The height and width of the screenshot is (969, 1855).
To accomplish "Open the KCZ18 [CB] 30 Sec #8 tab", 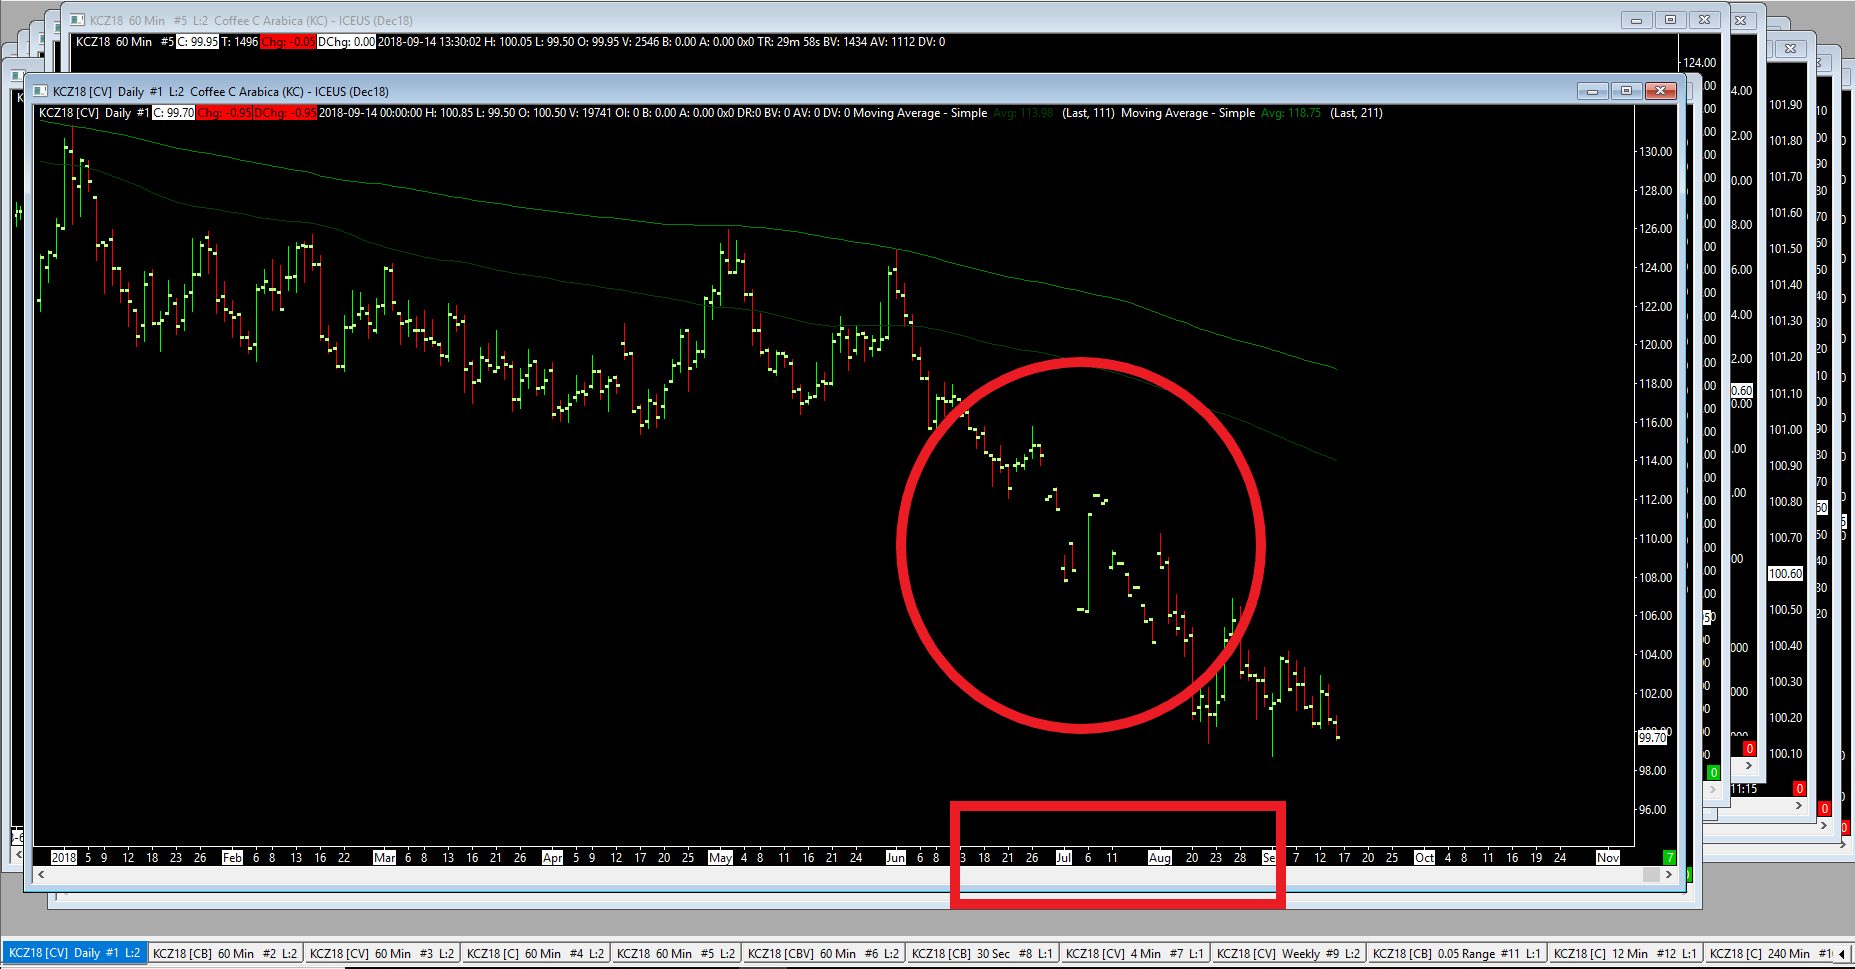I will click(982, 954).
